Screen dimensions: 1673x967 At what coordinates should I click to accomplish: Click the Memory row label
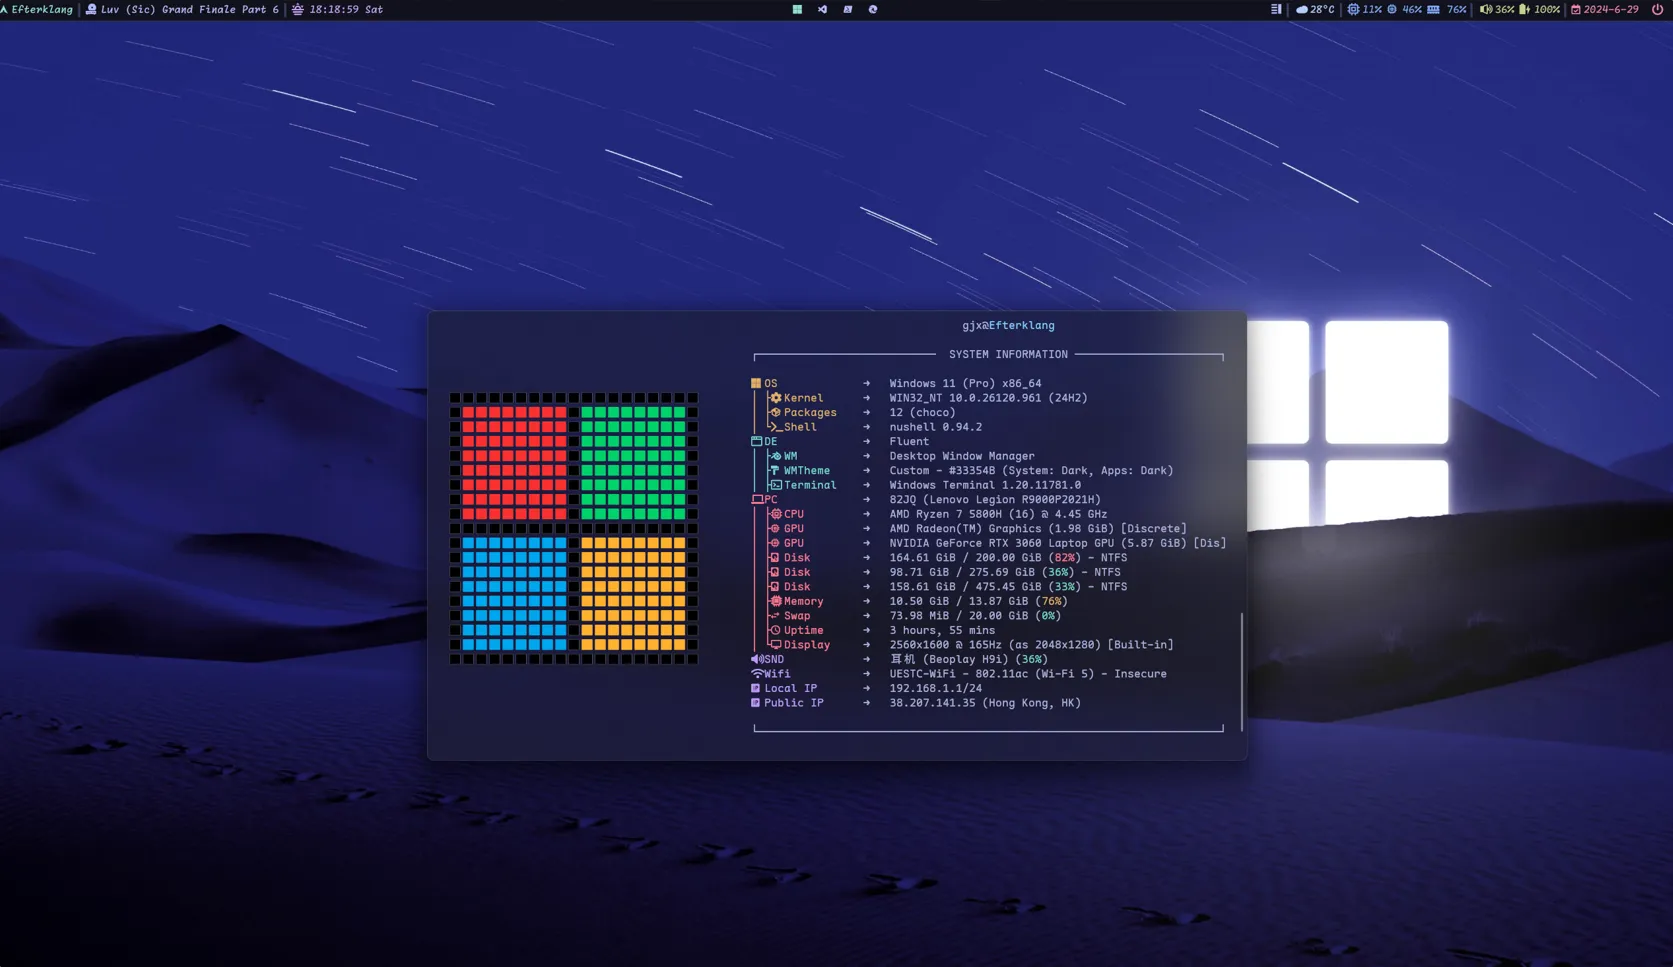(x=803, y=601)
